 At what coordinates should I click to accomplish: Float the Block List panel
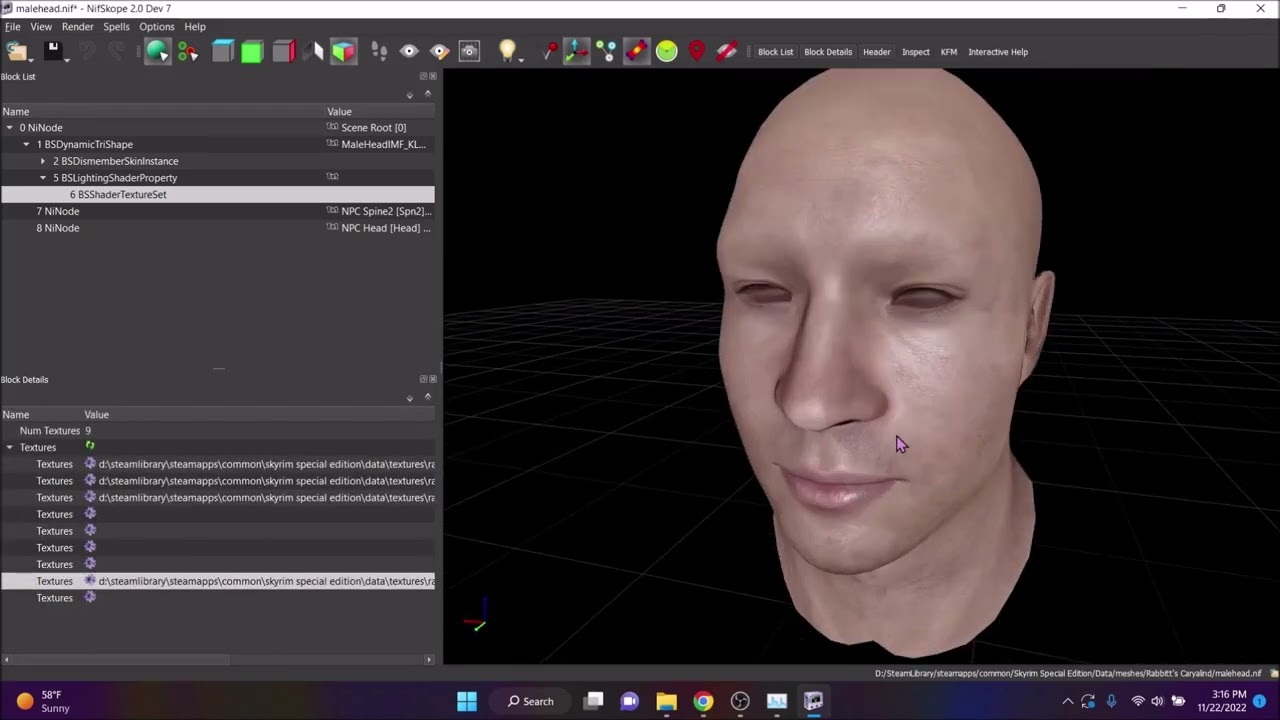point(423,77)
